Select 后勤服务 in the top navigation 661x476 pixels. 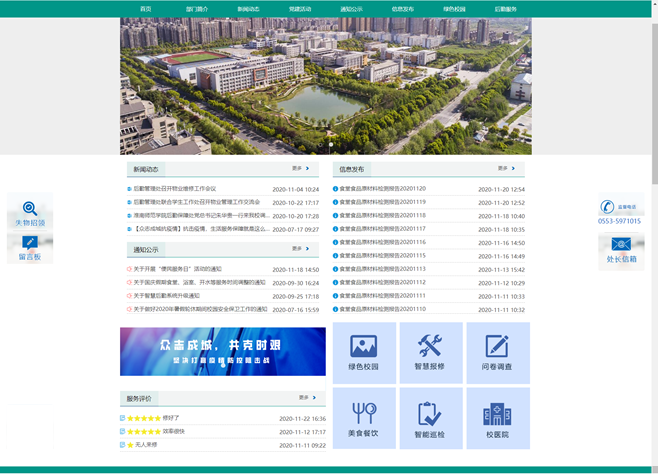(506, 9)
